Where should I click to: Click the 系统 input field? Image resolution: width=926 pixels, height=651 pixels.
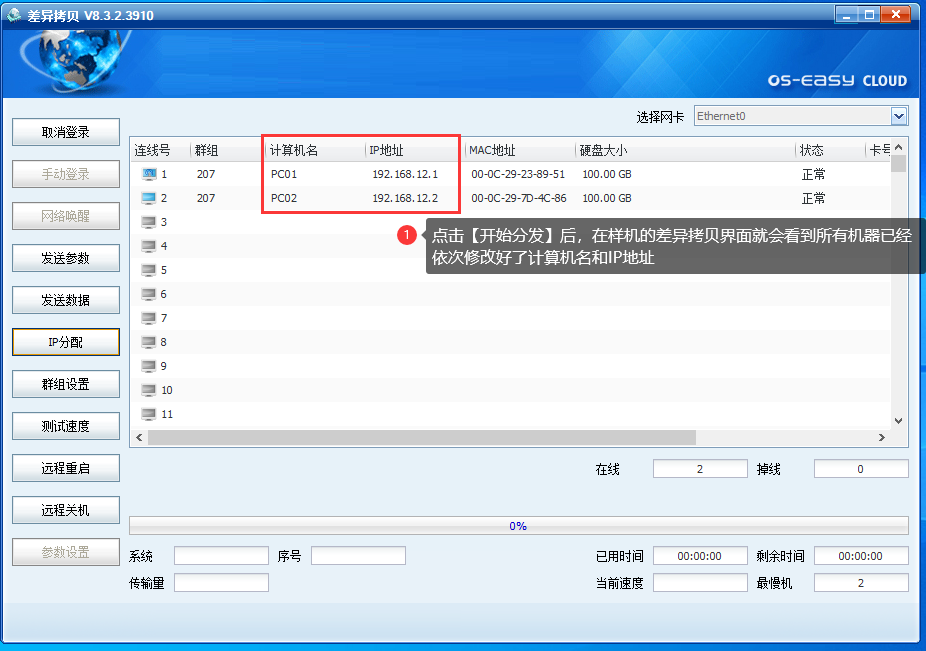coord(221,556)
